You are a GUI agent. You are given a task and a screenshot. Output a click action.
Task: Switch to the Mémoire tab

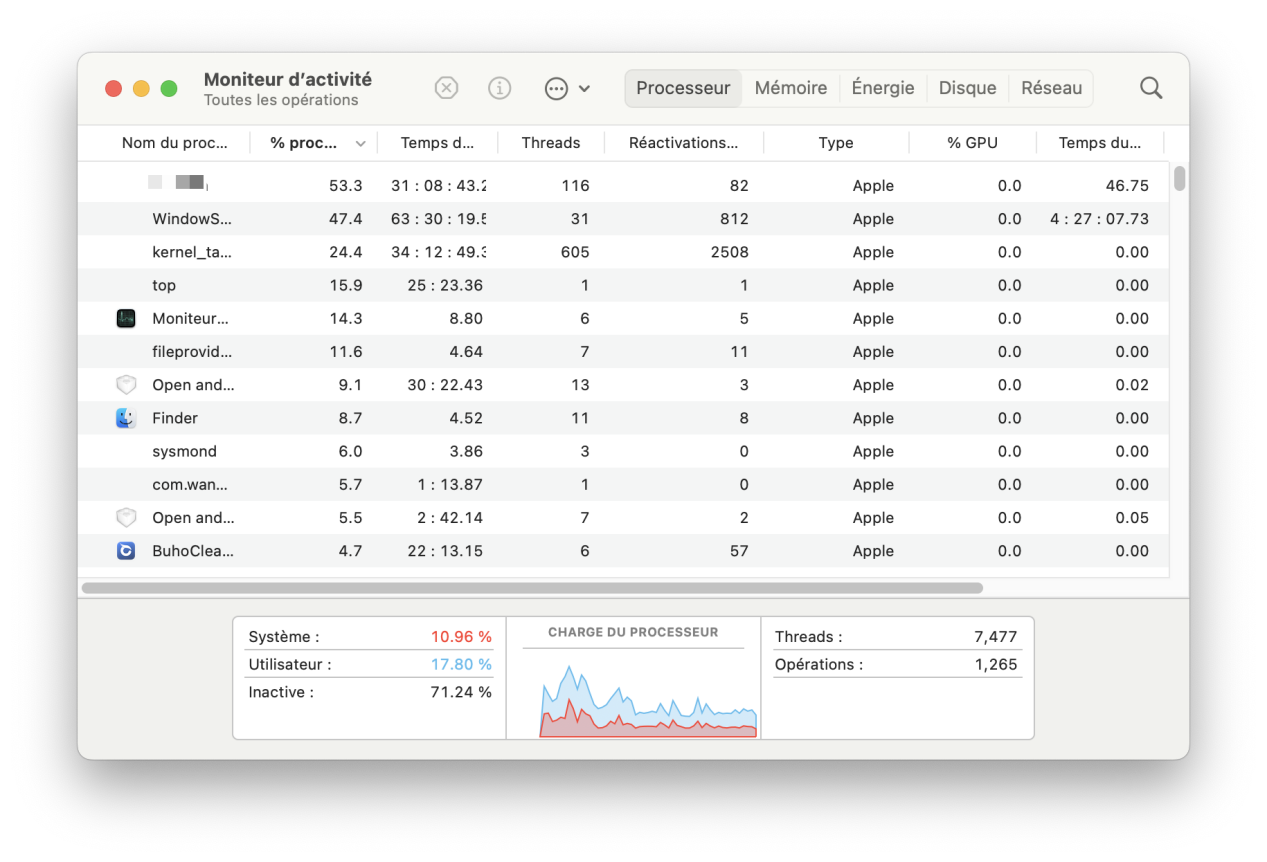pos(790,88)
